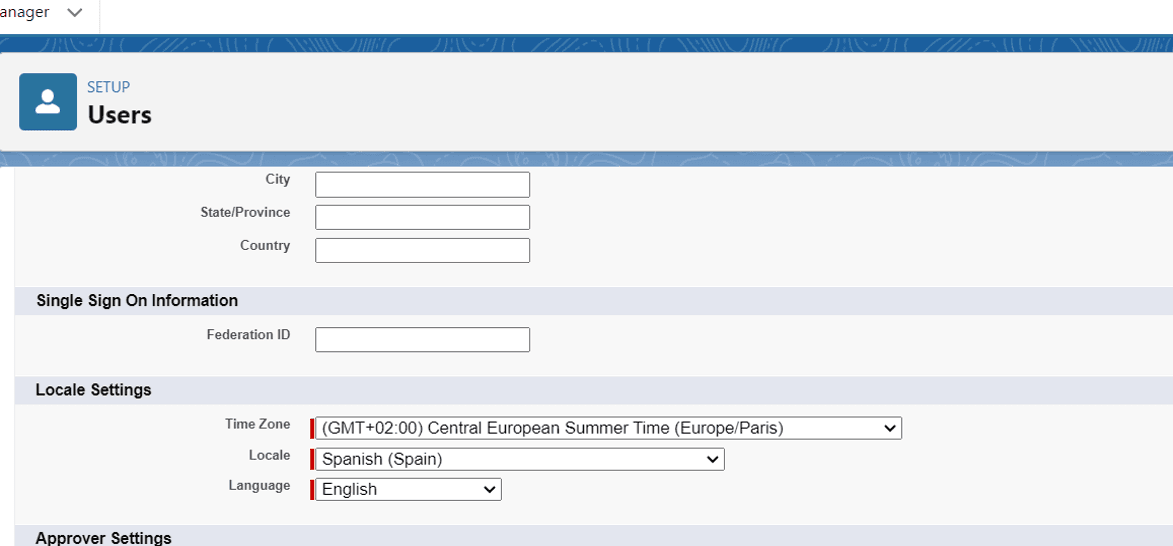The height and width of the screenshot is (546, 1173).
Task: Click the Single Sign On Information section header
Action: [137, 301]
